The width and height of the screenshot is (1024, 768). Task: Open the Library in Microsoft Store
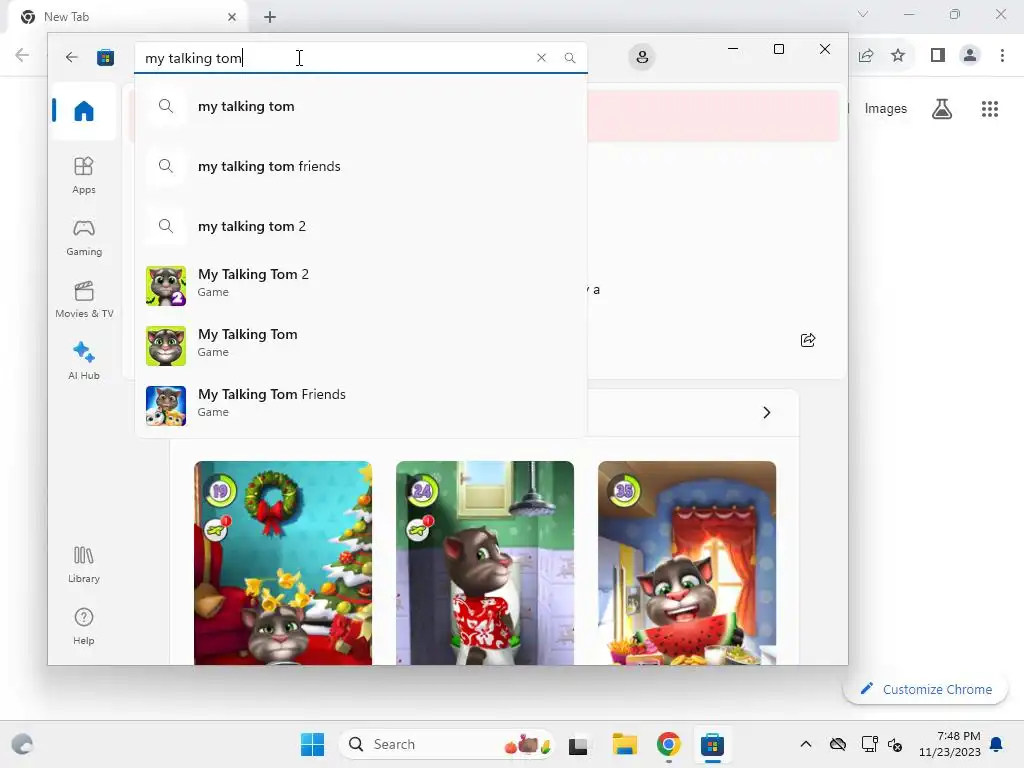click(x=84, y=565)
